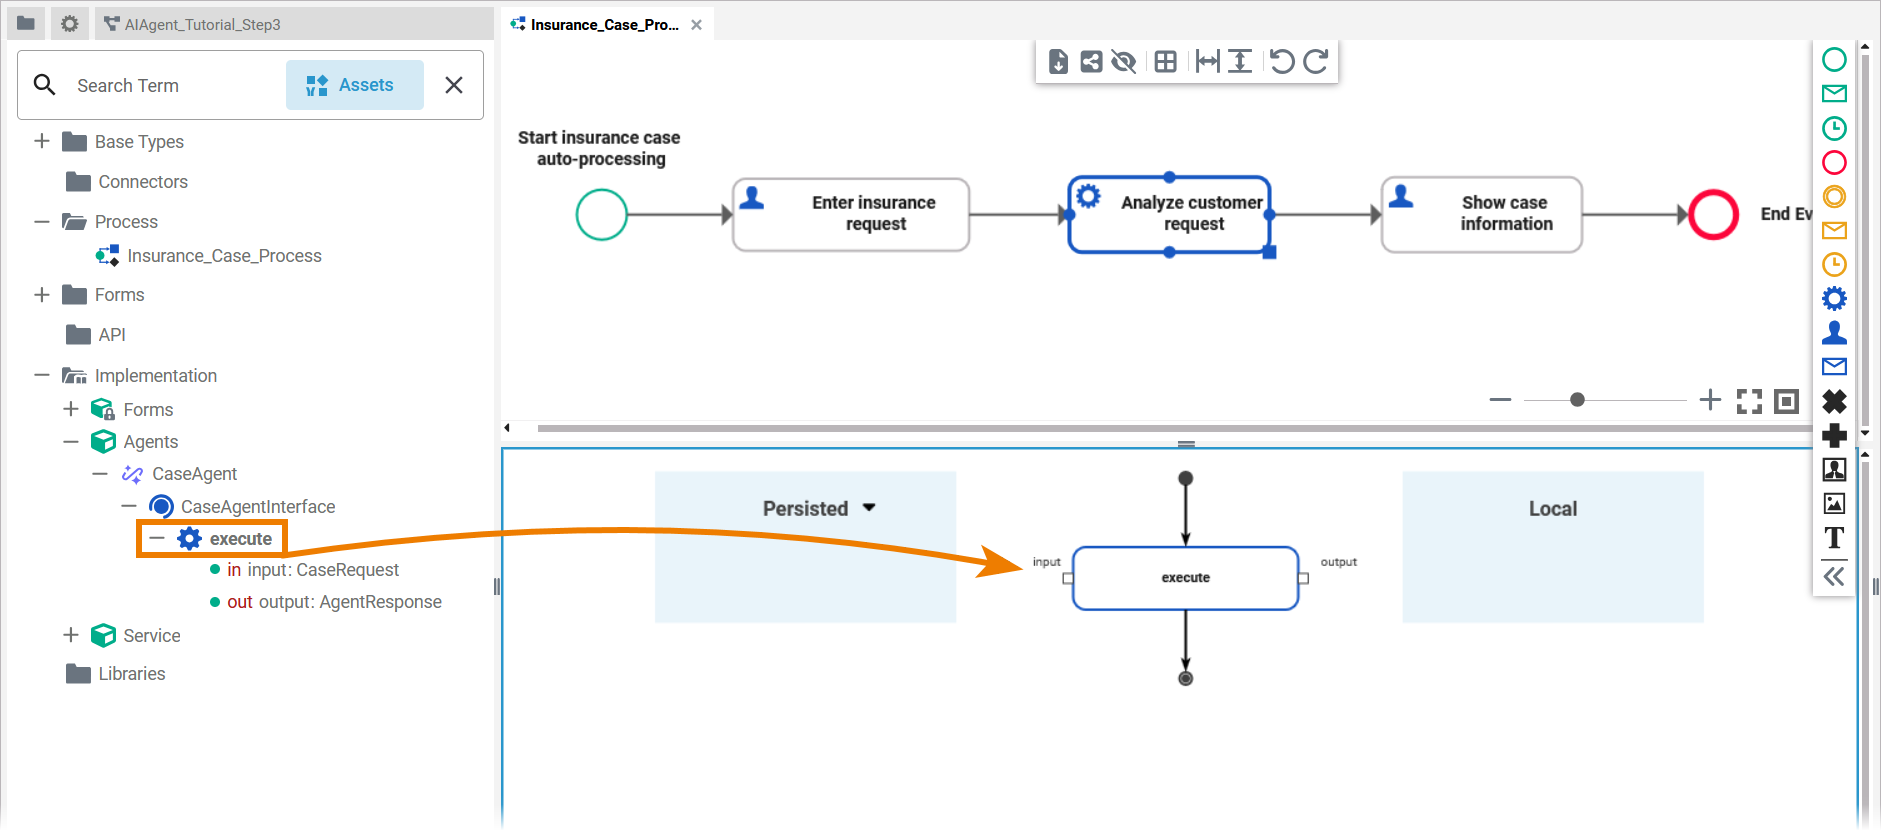Viewport: 1881px width, 831px height.
Task: Select the image element palette icon
Action: tap(1834, 503)
